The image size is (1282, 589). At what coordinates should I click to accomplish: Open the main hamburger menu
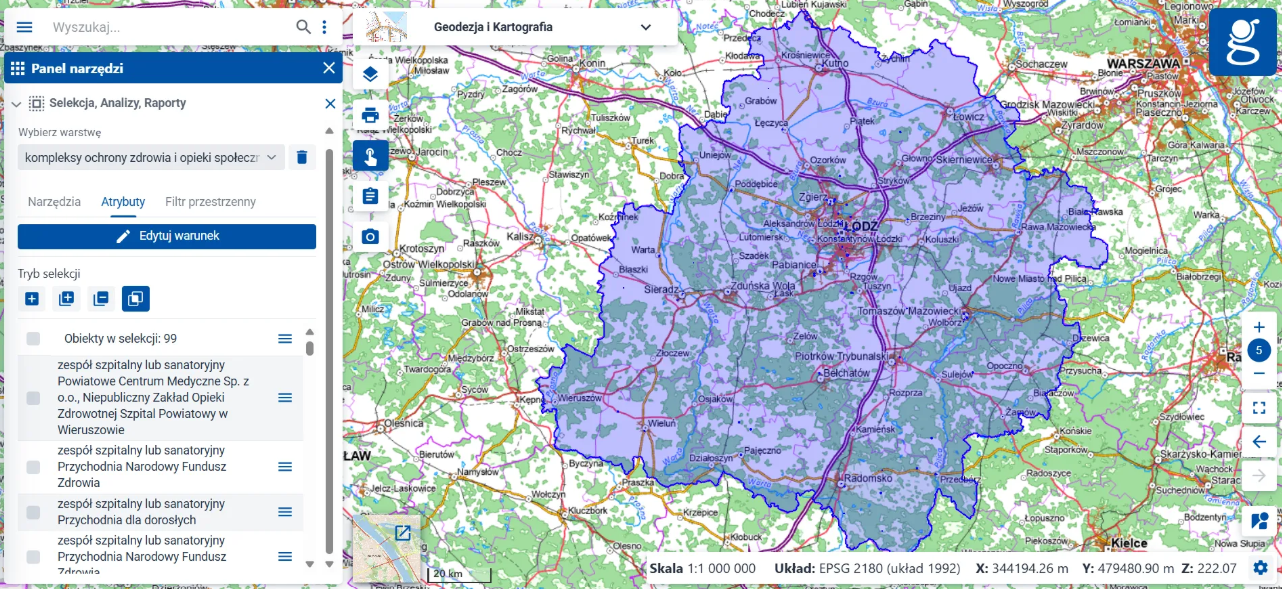click(25, 27)
